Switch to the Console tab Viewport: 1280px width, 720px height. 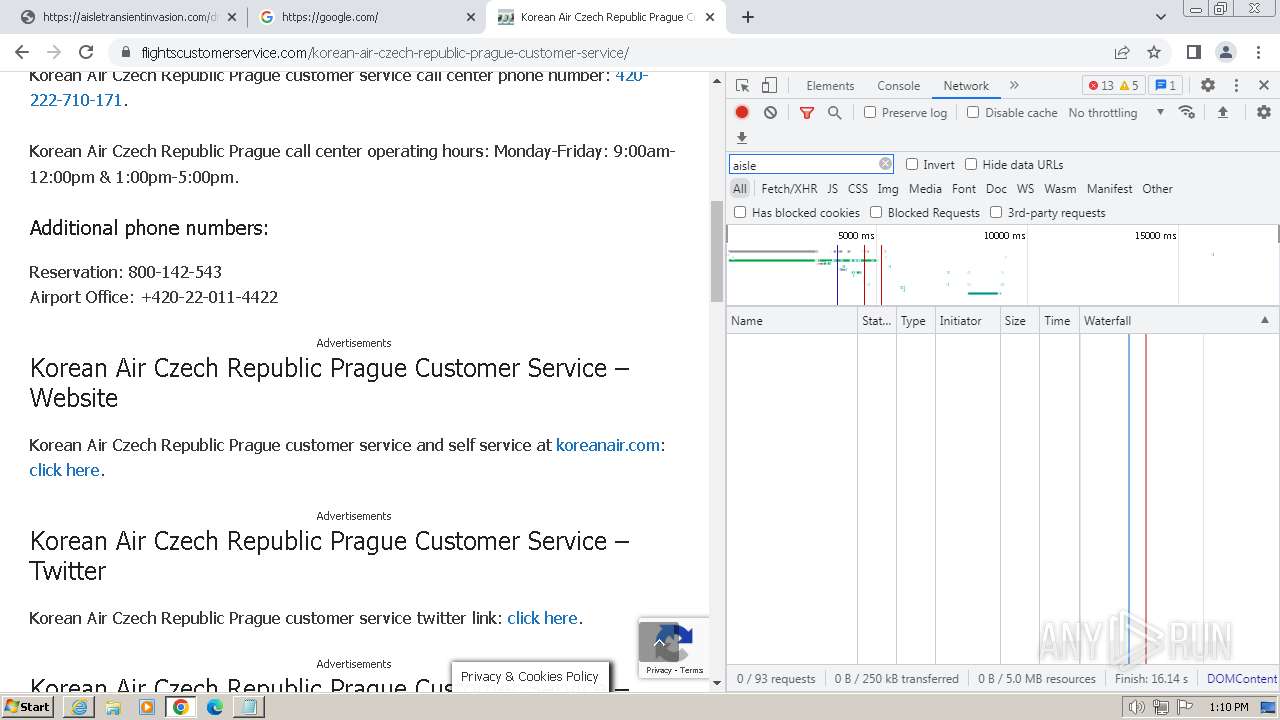pyautogui.click(x=898, y=85)
